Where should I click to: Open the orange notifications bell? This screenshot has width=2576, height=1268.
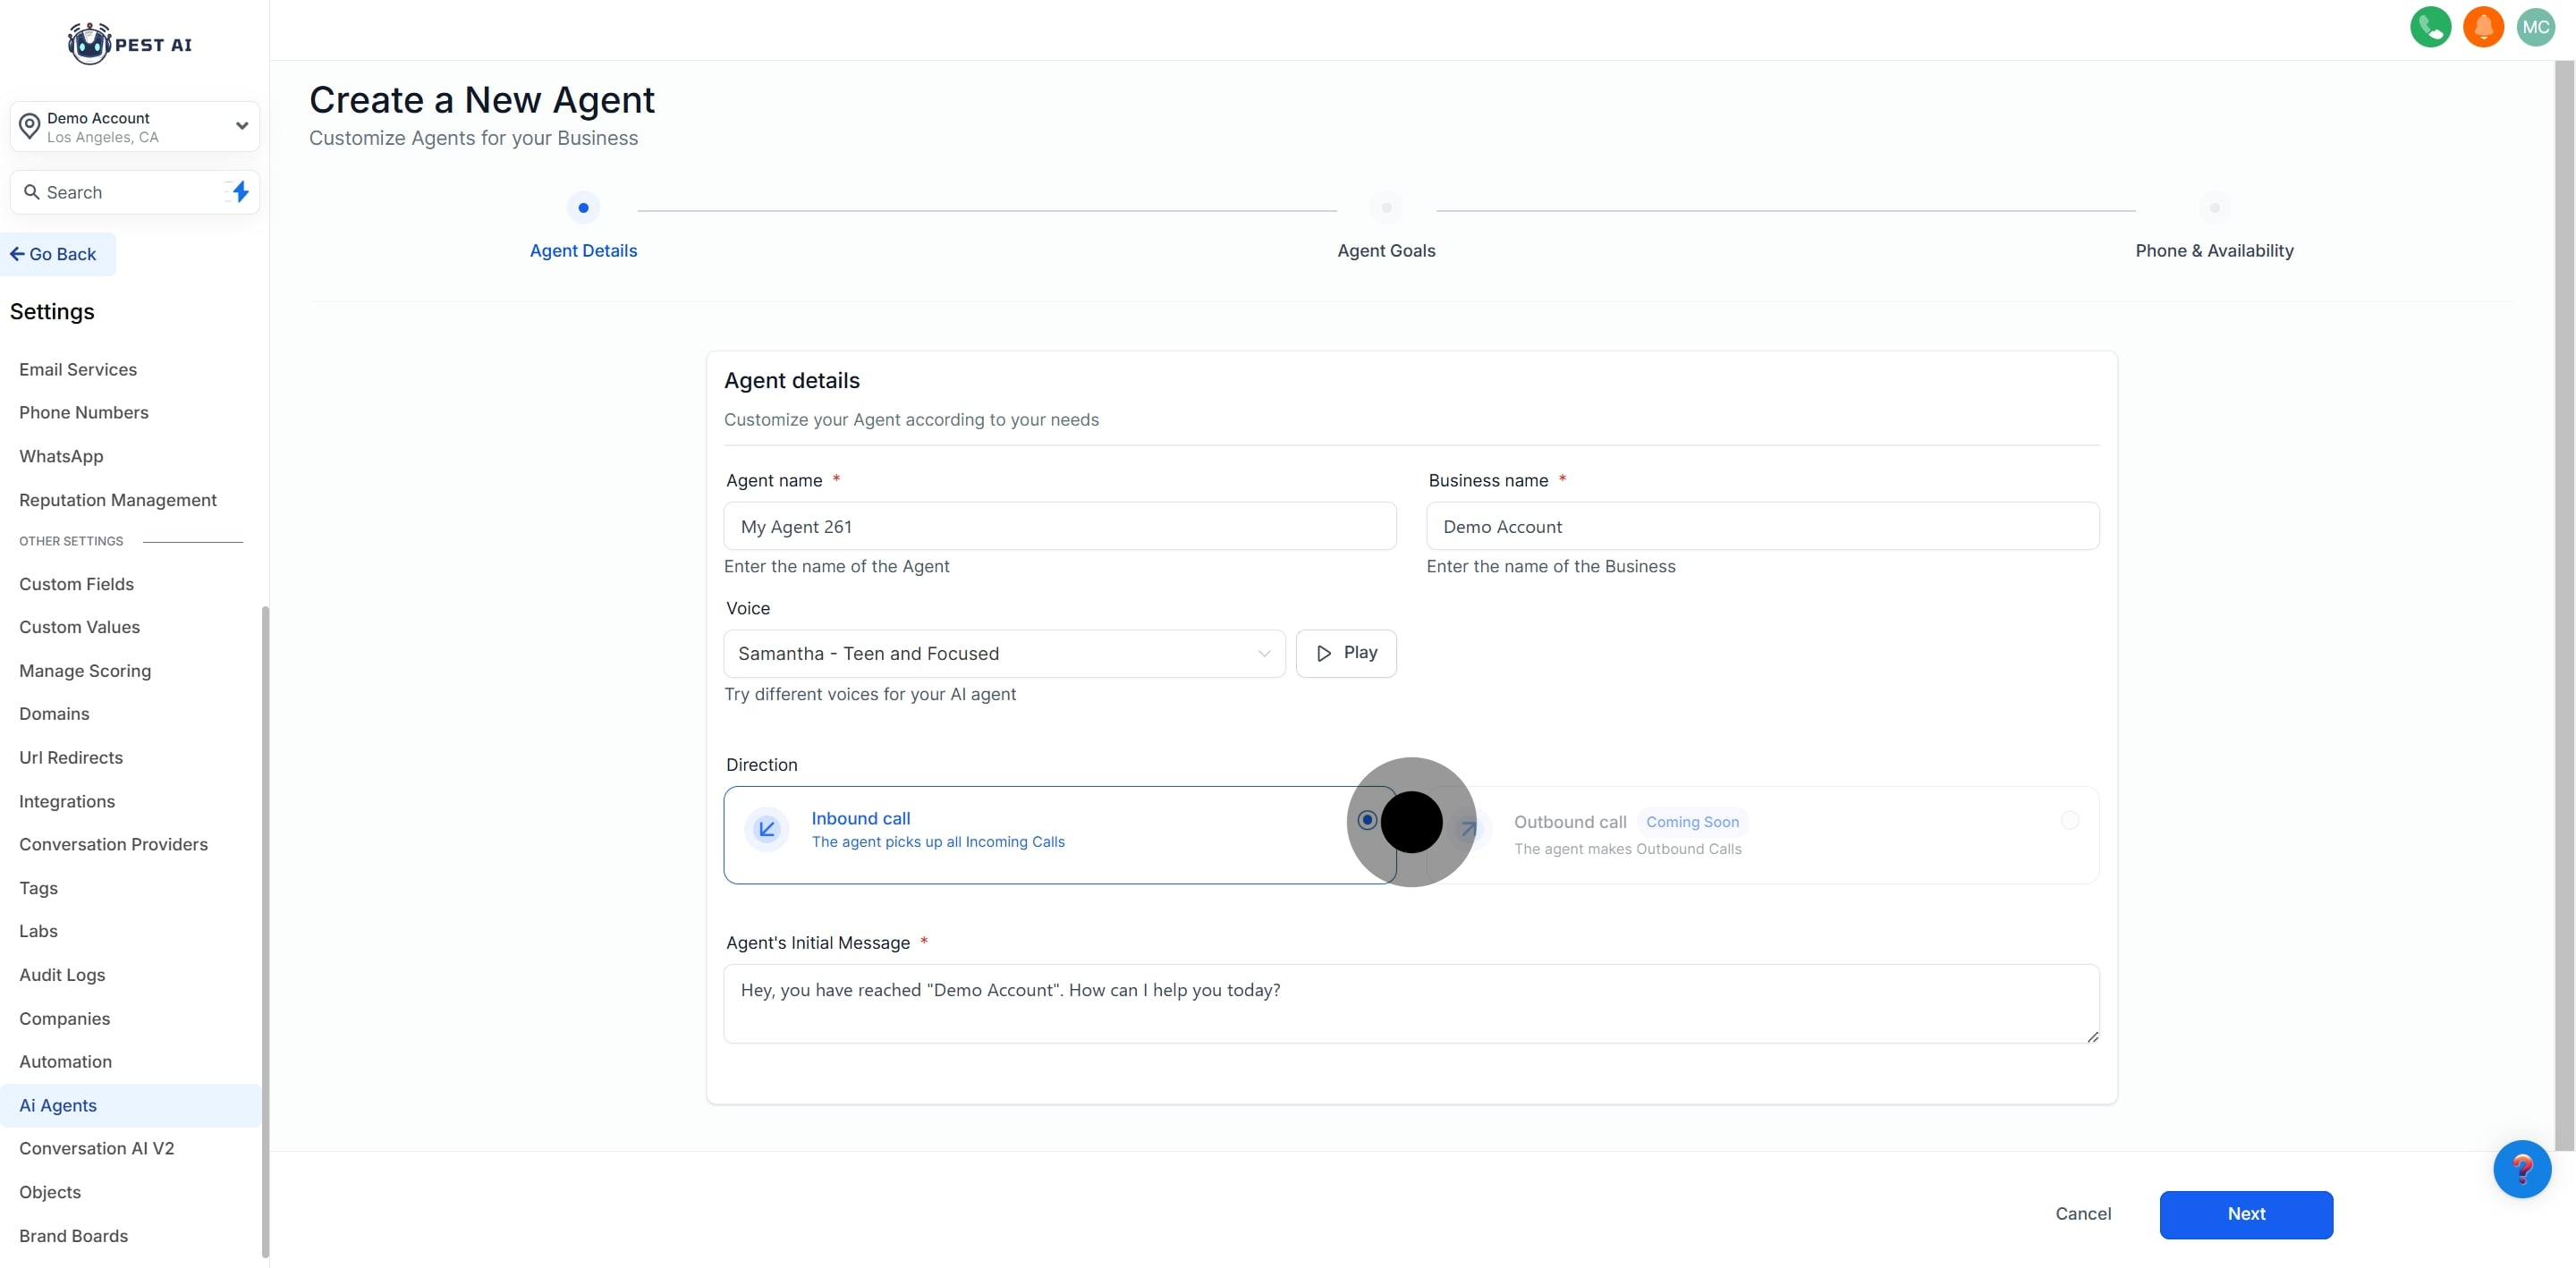point(2483,27)
